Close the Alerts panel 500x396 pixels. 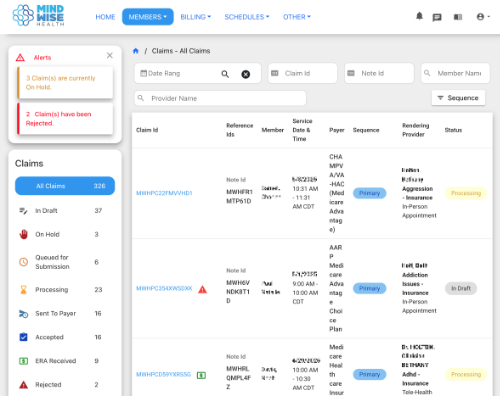tap(110, 55)
